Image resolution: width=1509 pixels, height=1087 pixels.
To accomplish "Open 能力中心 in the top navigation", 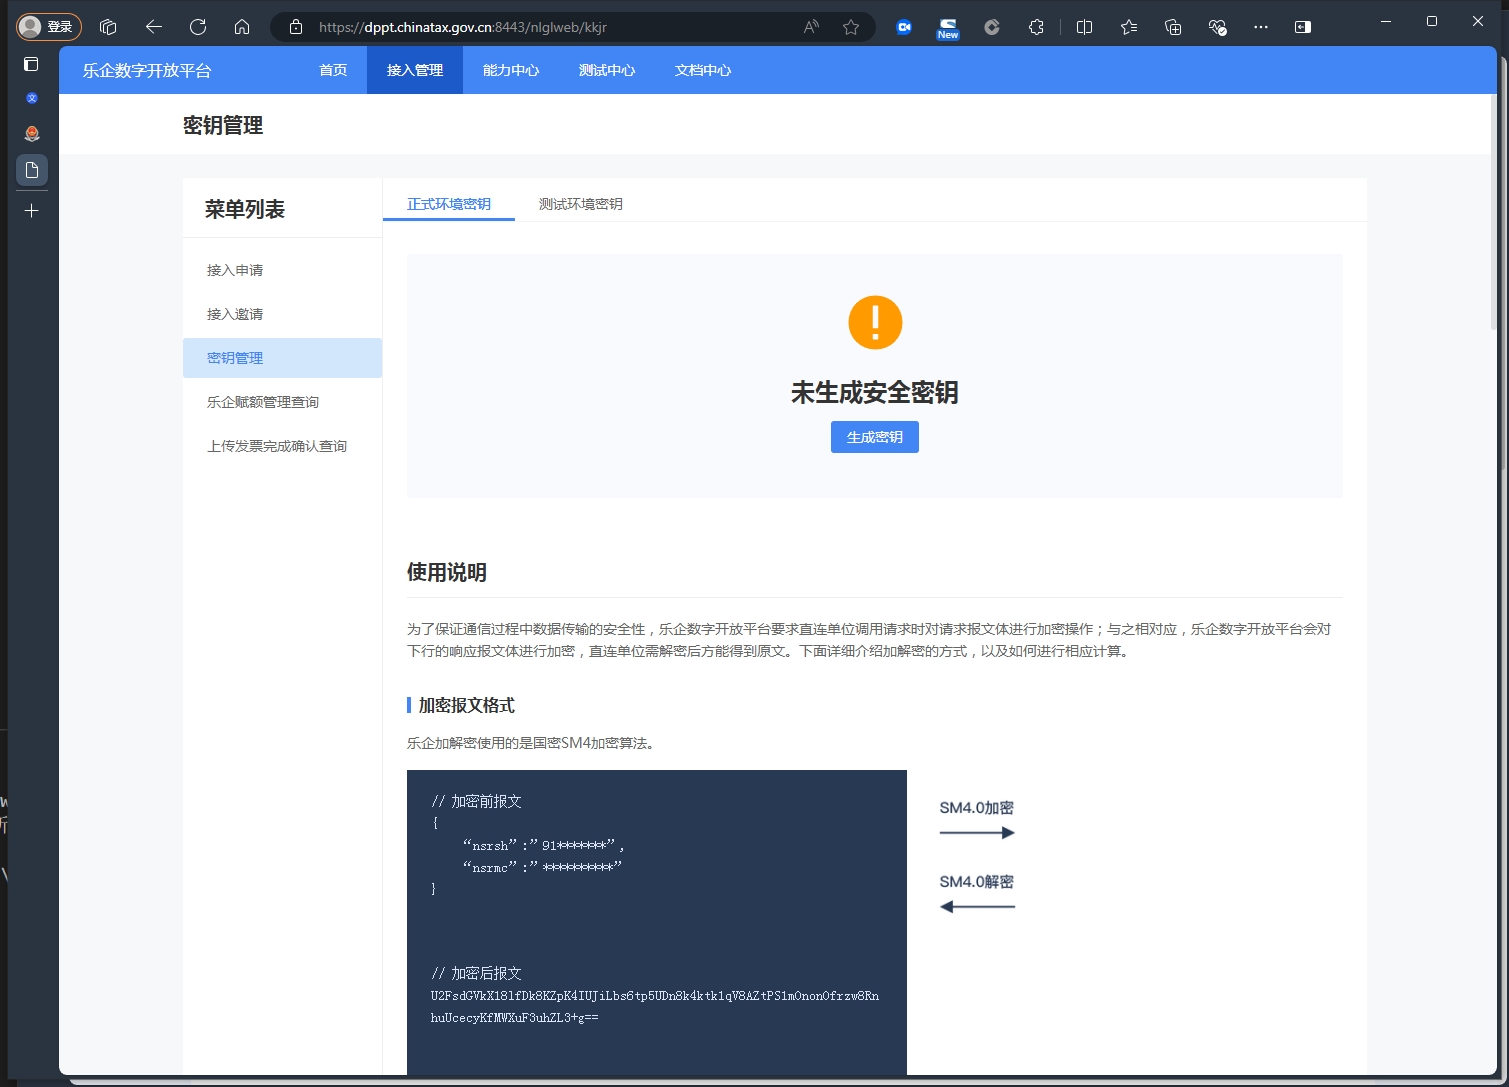I will click(510, 70).
